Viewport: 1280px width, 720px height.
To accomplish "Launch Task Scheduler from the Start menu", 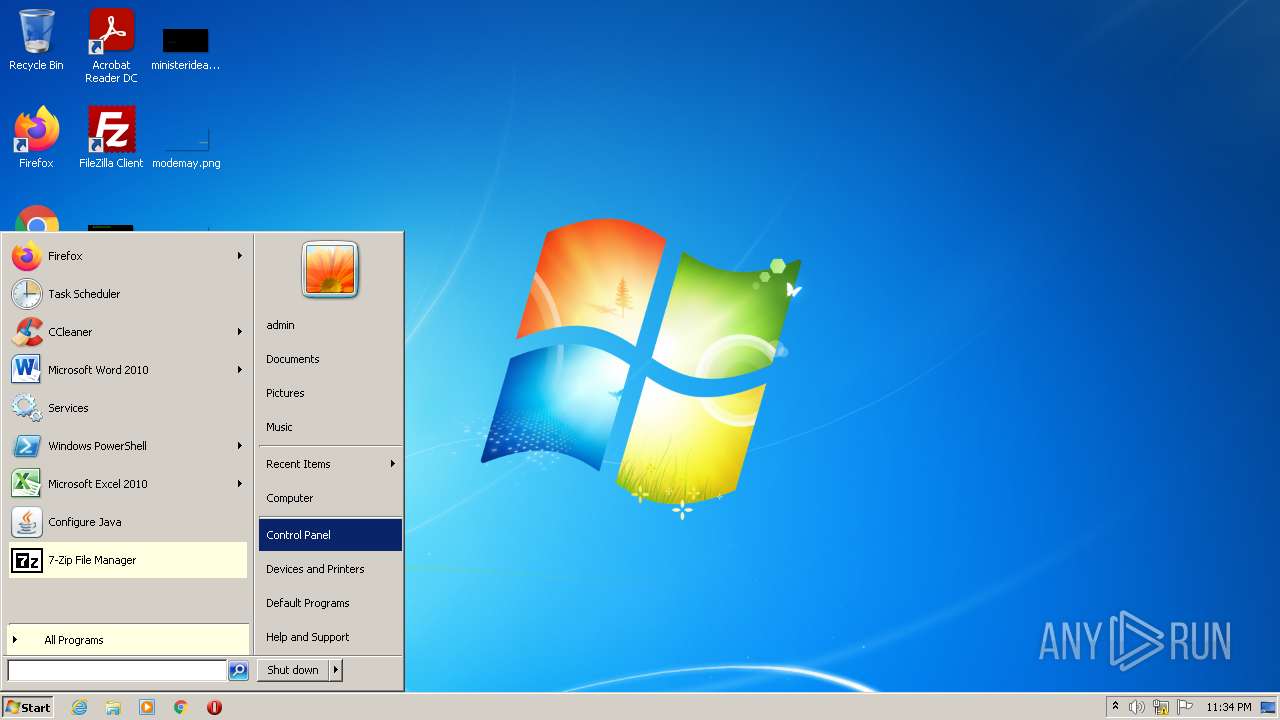I will [x=128, y=294].
